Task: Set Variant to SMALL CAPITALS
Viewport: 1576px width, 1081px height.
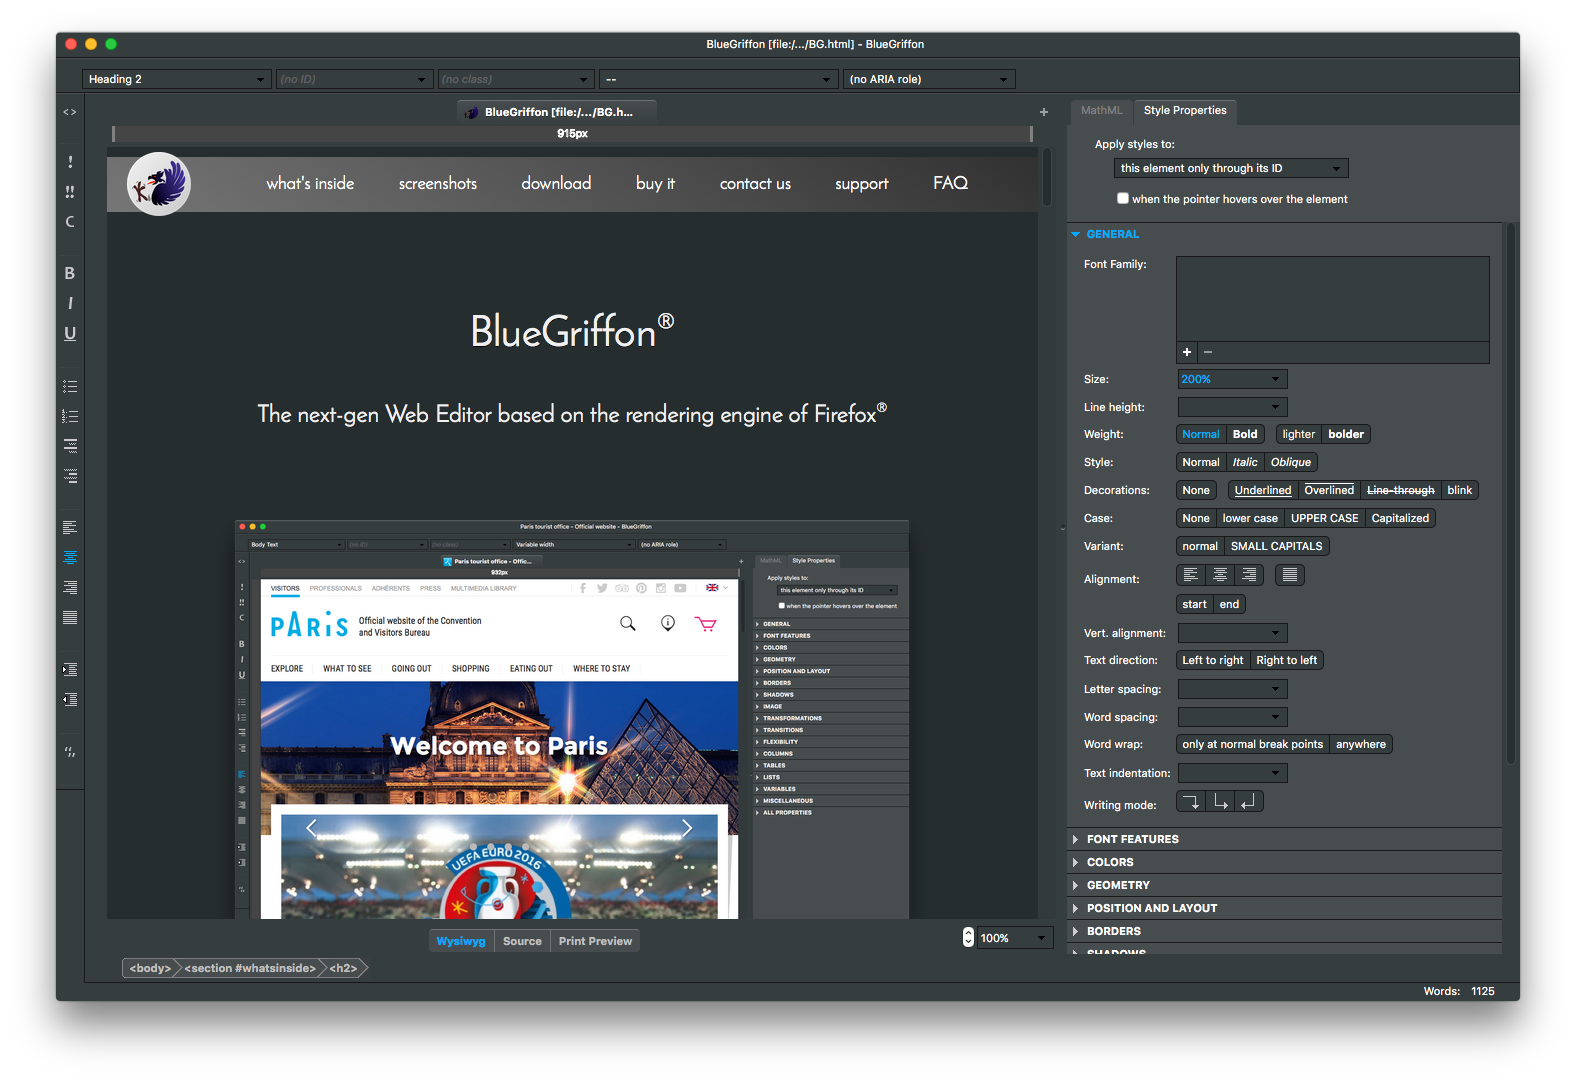Action: [1277, 546]
